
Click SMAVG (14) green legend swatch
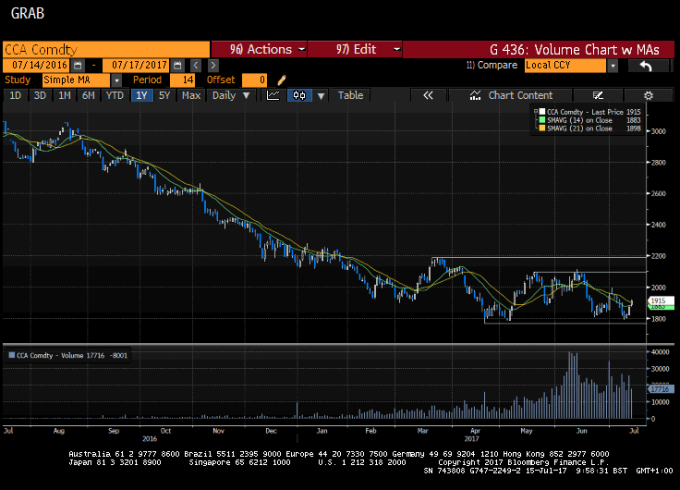537,118
